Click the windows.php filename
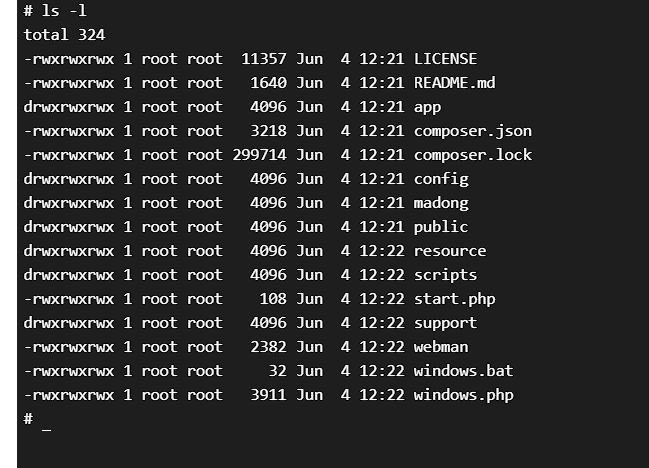 click(x=463, y=395)
